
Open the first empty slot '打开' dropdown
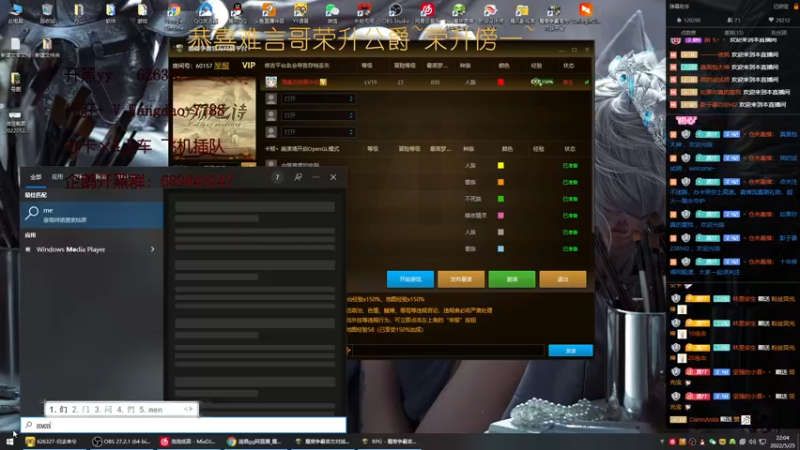pyautogui.click(x=318, y=98)
